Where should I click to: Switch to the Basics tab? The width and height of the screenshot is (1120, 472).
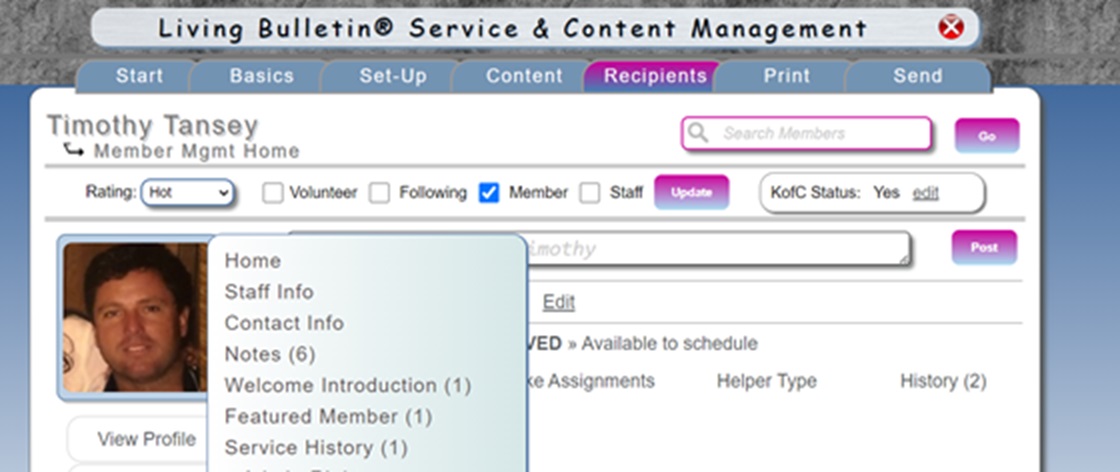coord(261,76)
